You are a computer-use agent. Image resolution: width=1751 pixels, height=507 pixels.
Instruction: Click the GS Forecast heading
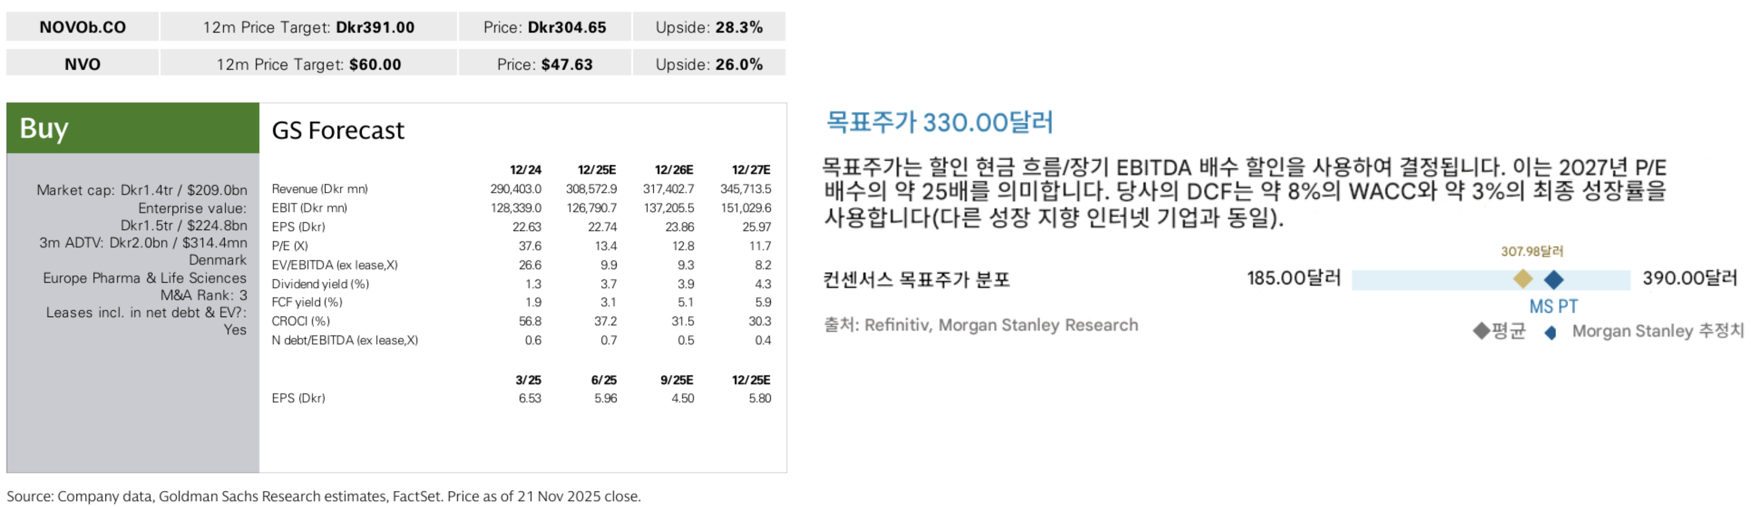[338, 130]
